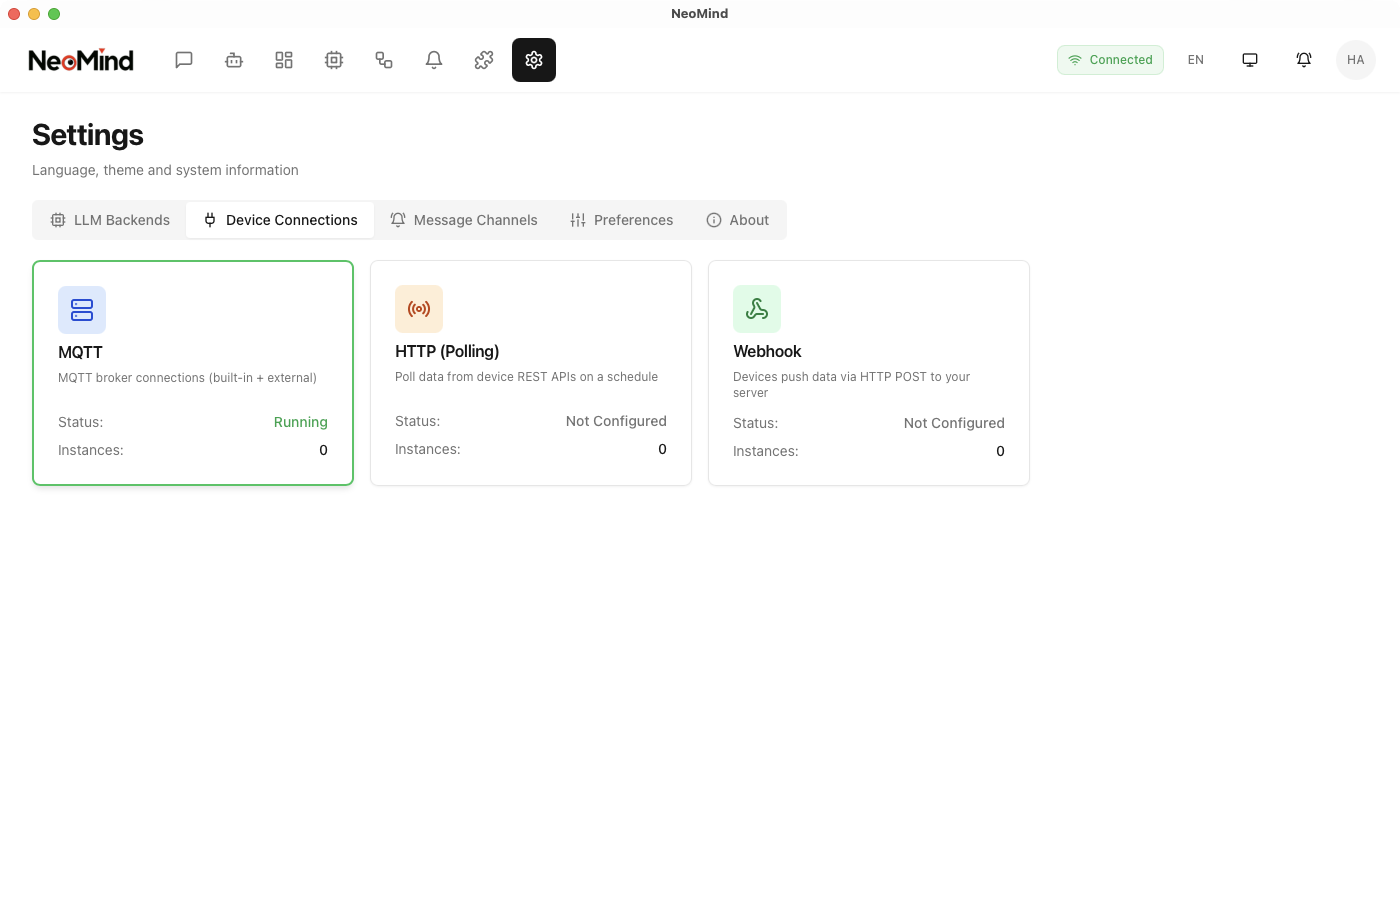View the About tab
This screenshot has width=1400, height=900.
(737, 219)
